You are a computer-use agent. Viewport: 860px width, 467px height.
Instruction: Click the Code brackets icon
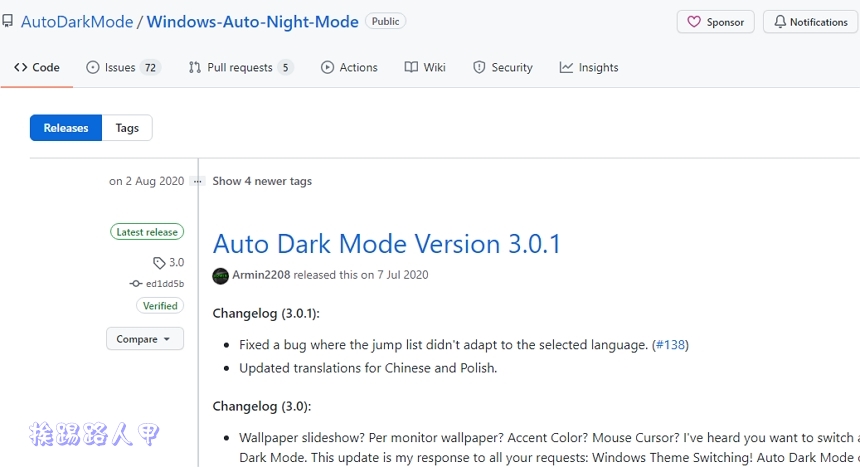[x=21, y=67]
